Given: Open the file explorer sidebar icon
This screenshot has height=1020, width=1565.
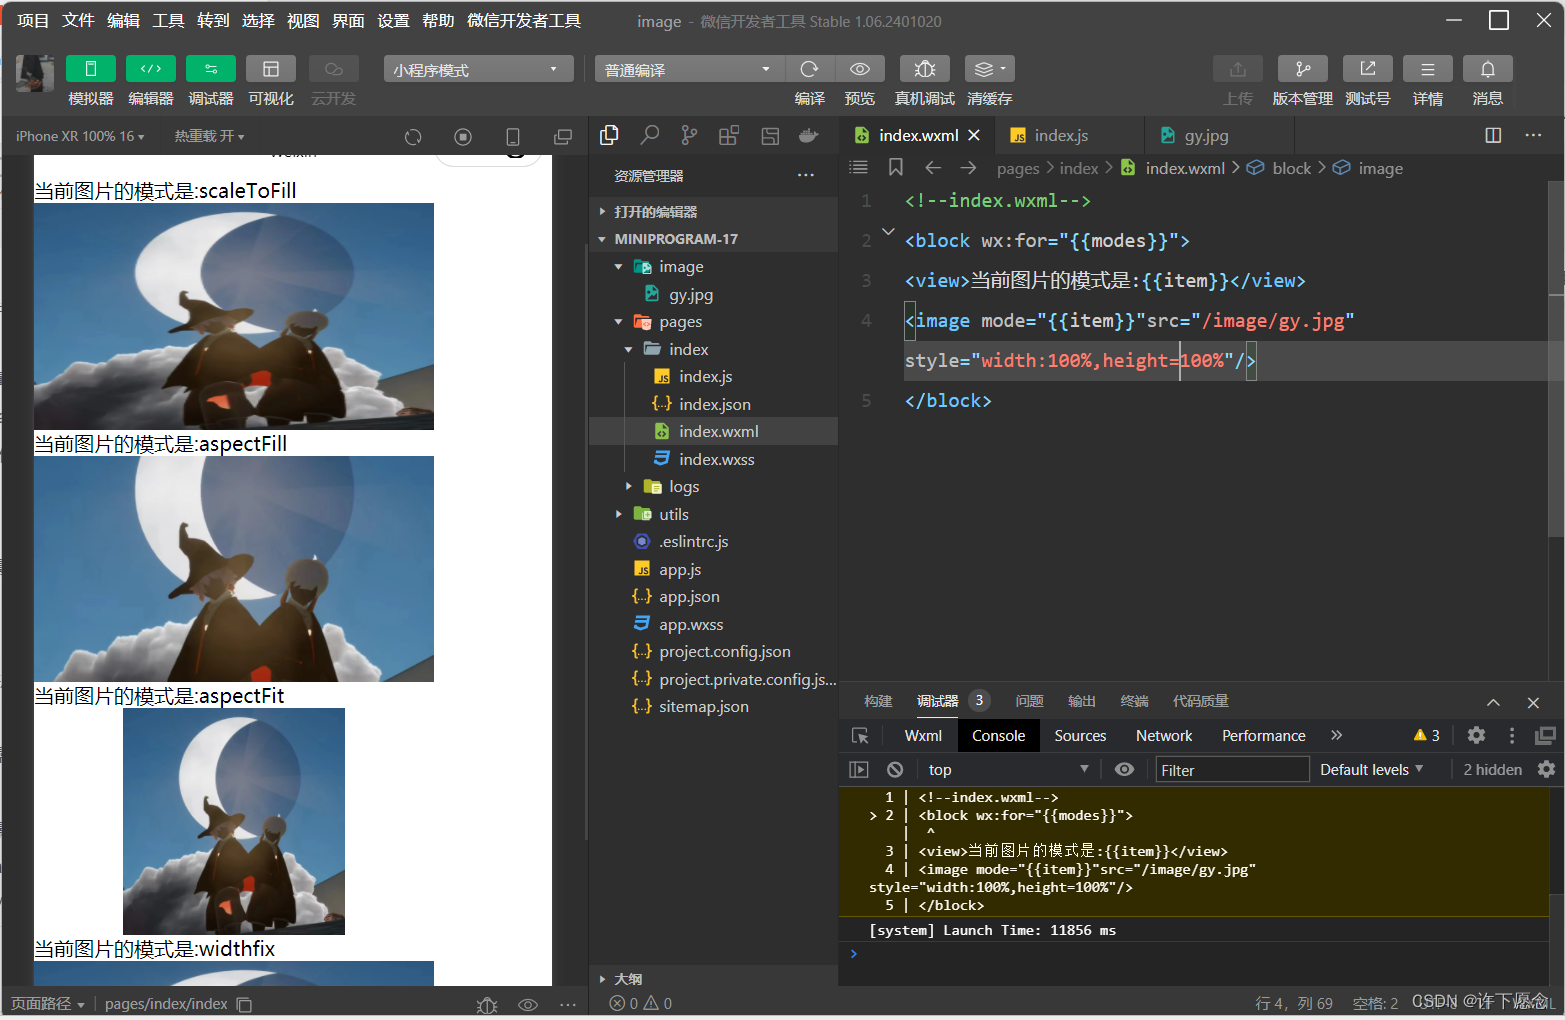Looking at the screenshot, I should click(x=609, y=135).
